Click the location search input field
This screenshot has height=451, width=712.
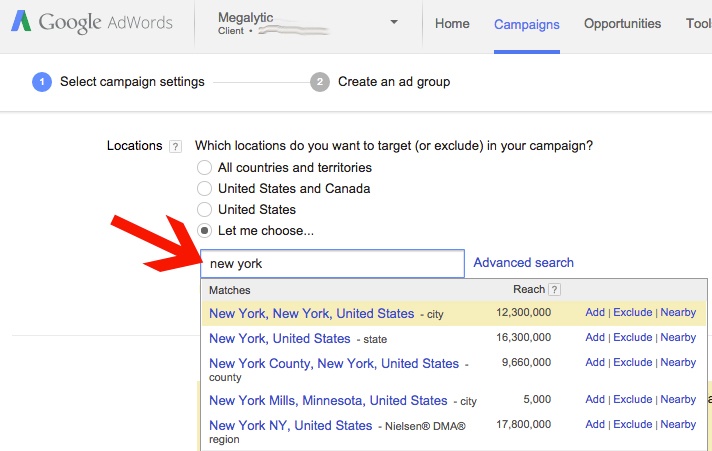pyautogui.click(x=332, y=264)
